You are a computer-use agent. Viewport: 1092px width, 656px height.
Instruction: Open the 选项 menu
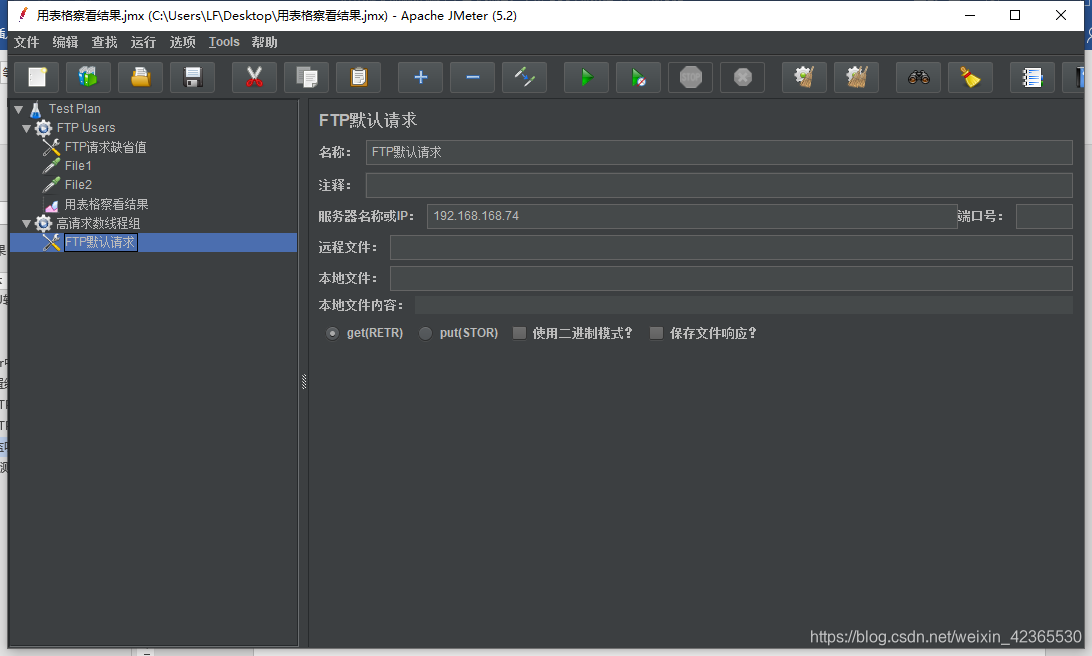182,42
